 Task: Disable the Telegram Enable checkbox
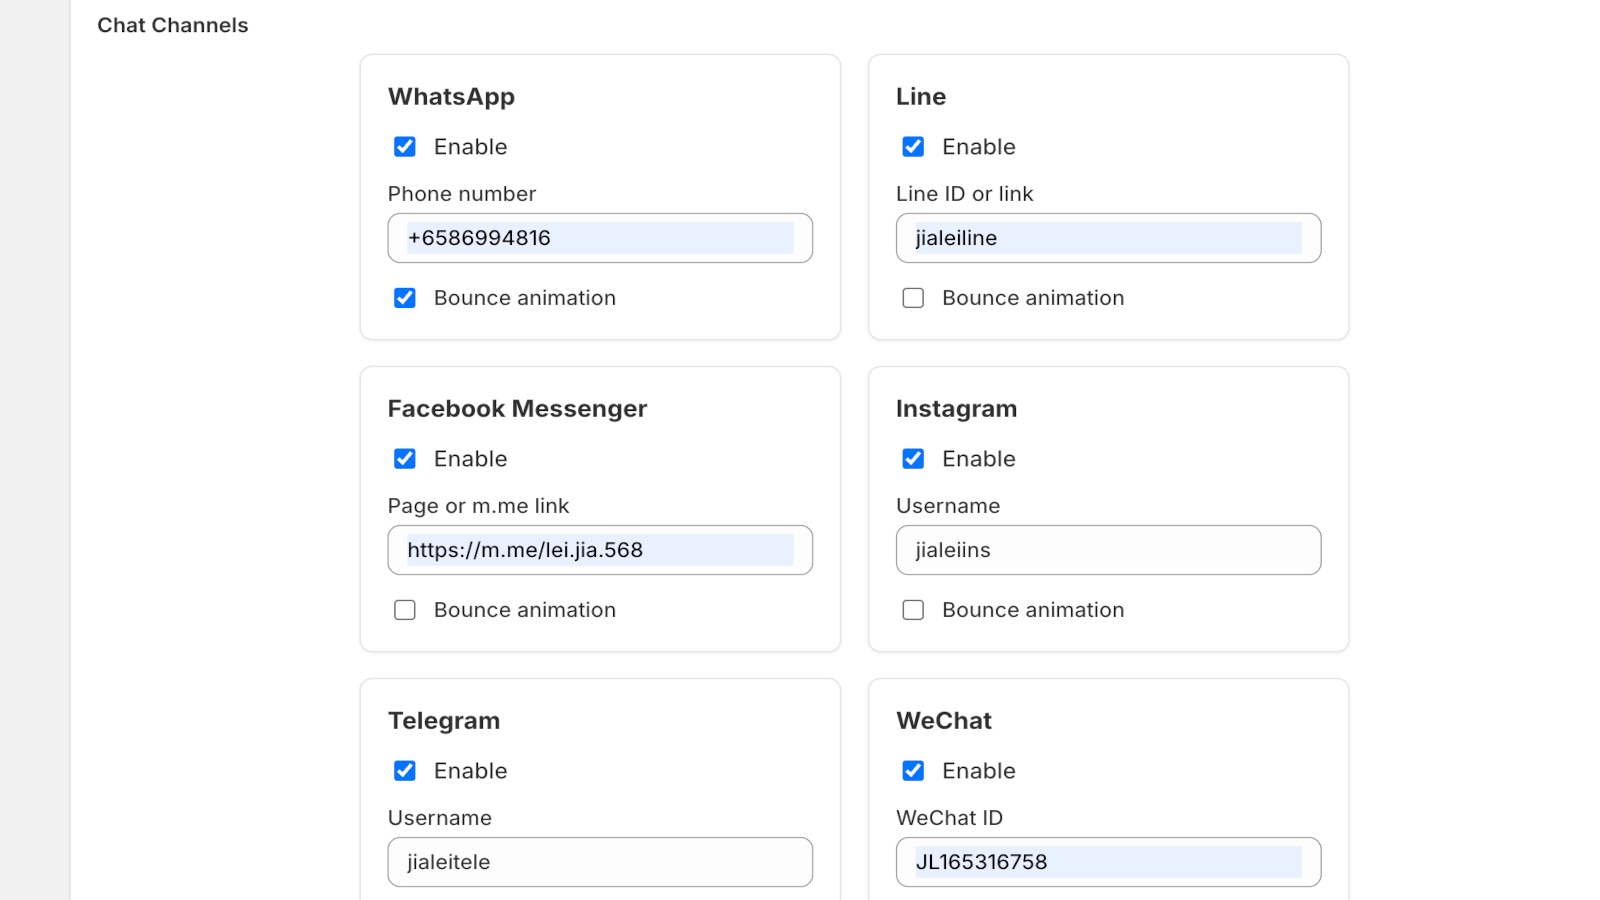pos(405,771)
